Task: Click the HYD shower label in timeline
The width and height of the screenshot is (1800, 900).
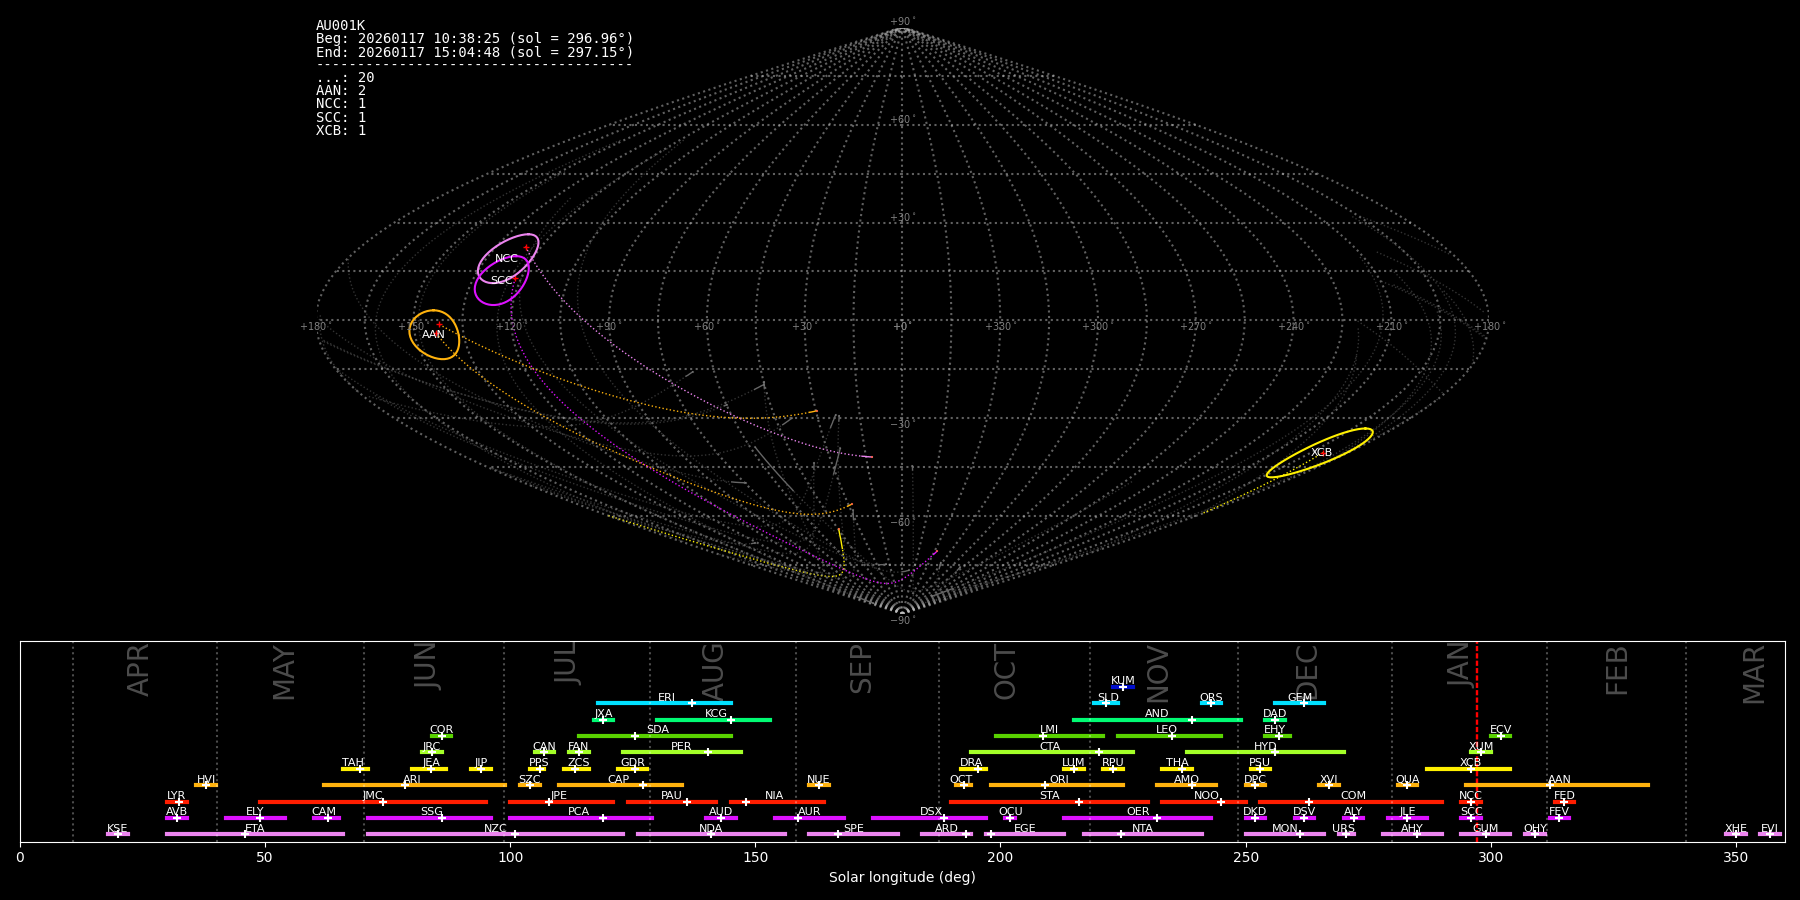Action: click(x=1265, y=747)
